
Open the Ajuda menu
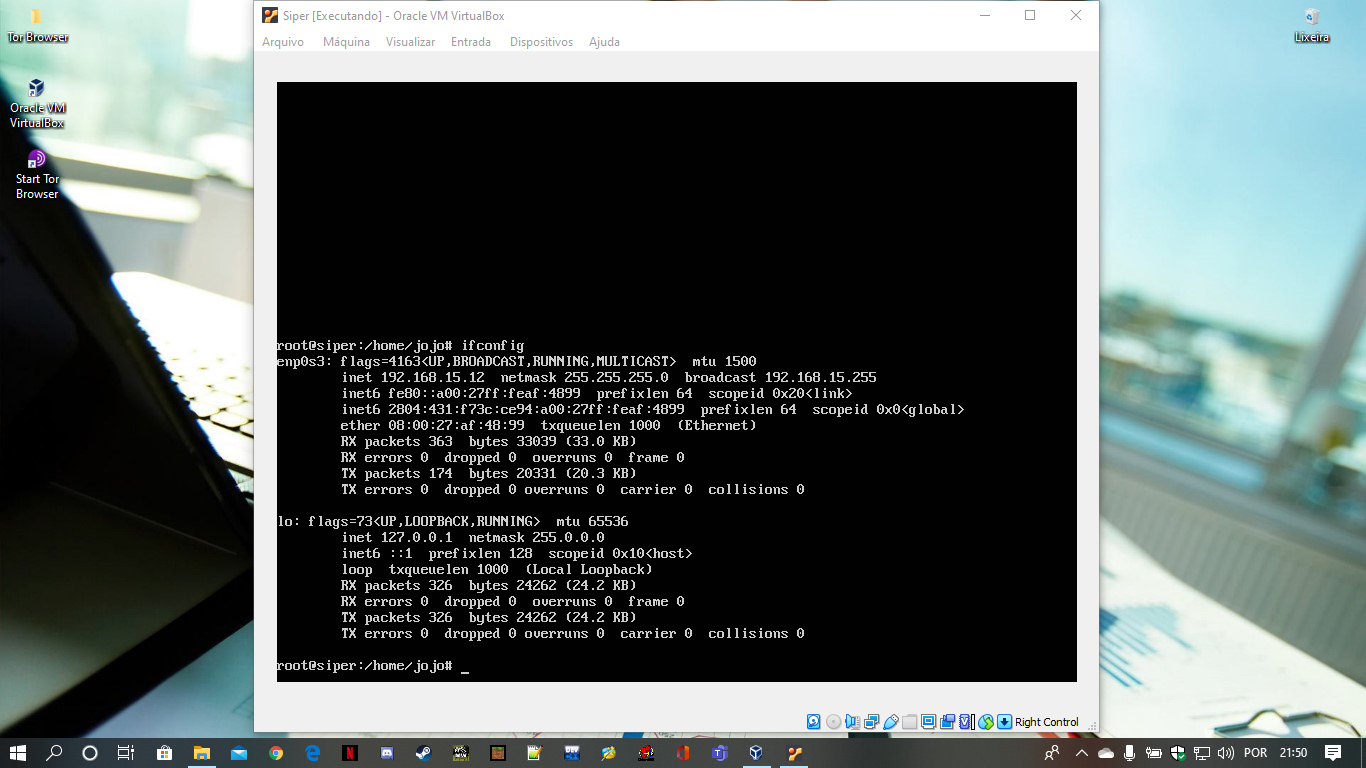click(x=604, y=42)
